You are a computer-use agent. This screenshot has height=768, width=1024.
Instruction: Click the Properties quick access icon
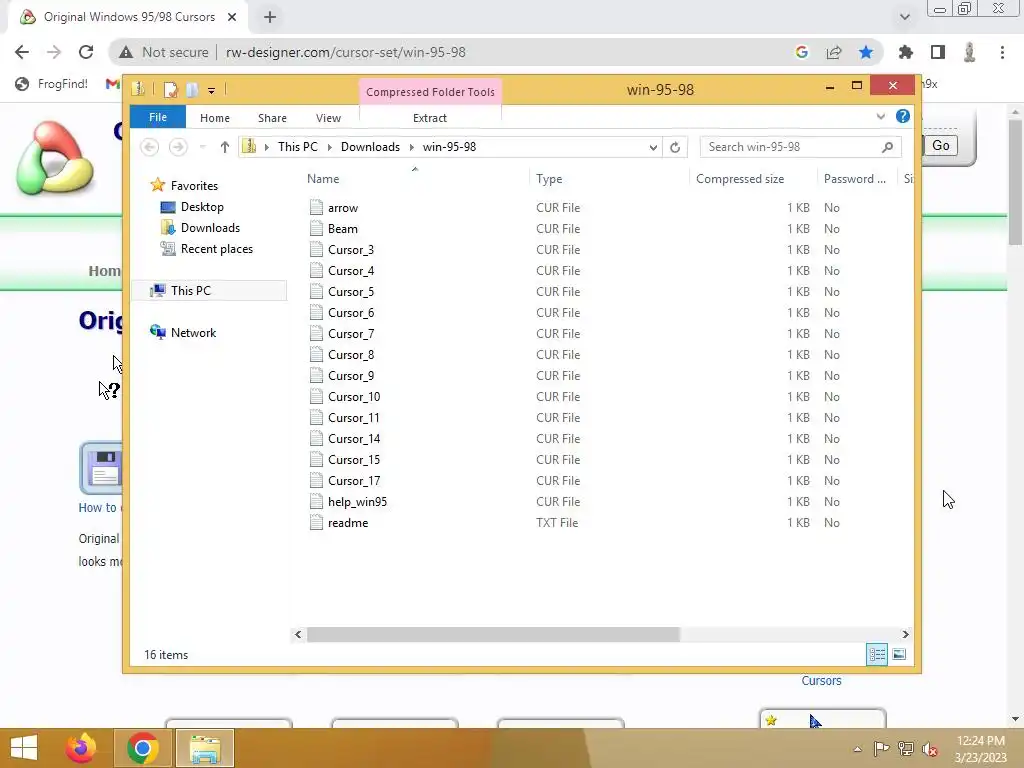point(170,89)
